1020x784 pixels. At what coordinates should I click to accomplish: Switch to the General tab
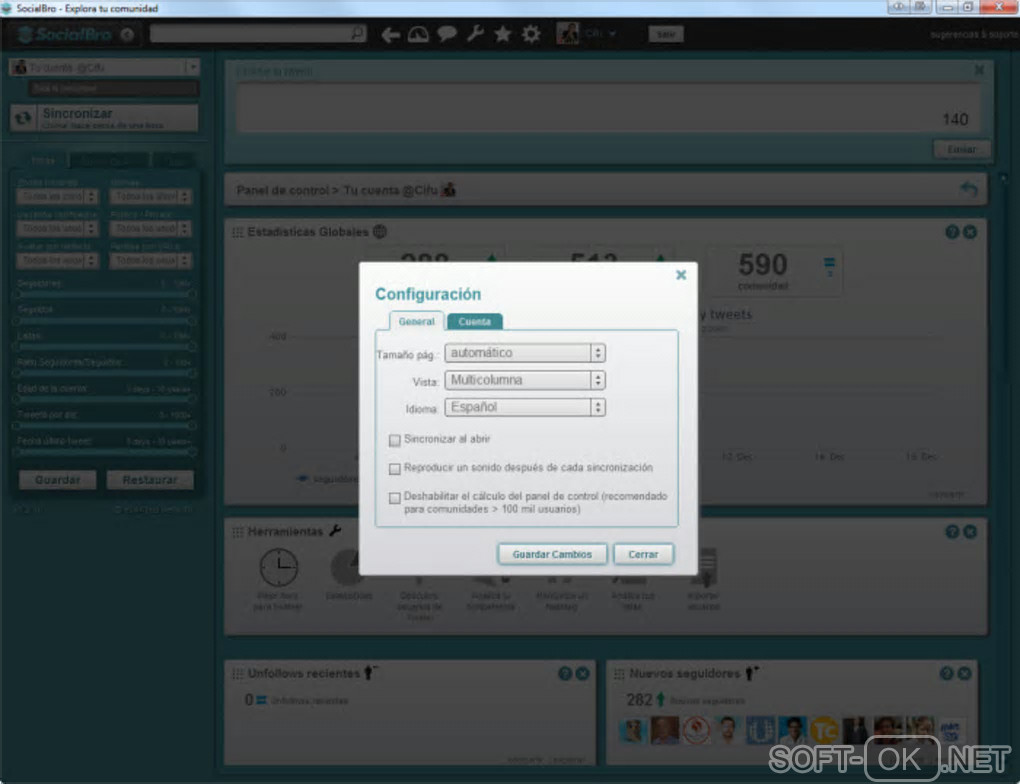click(x=416, y=321)
